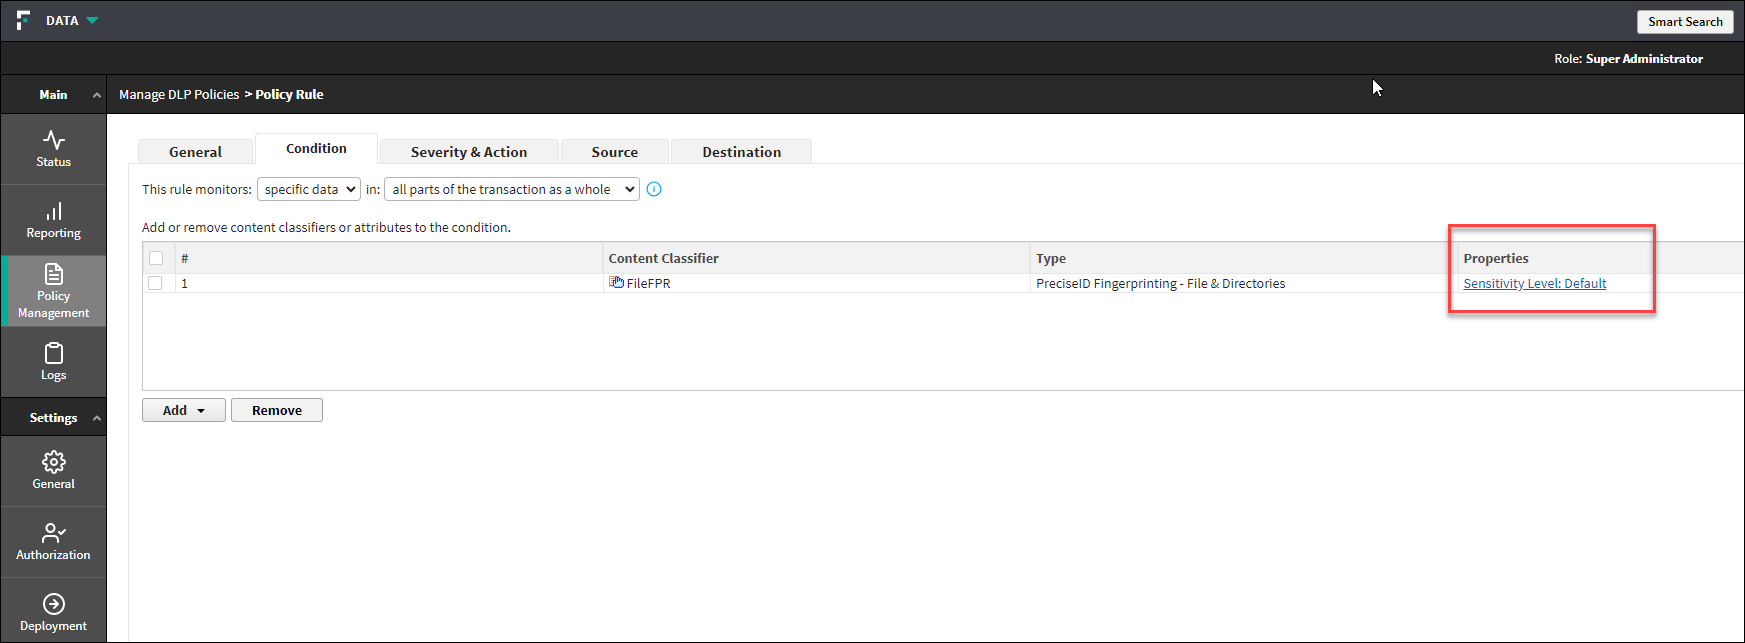Open the Logs section
Image resolution: width=1745 pixels, height=643 pixels.
(54, 362)
